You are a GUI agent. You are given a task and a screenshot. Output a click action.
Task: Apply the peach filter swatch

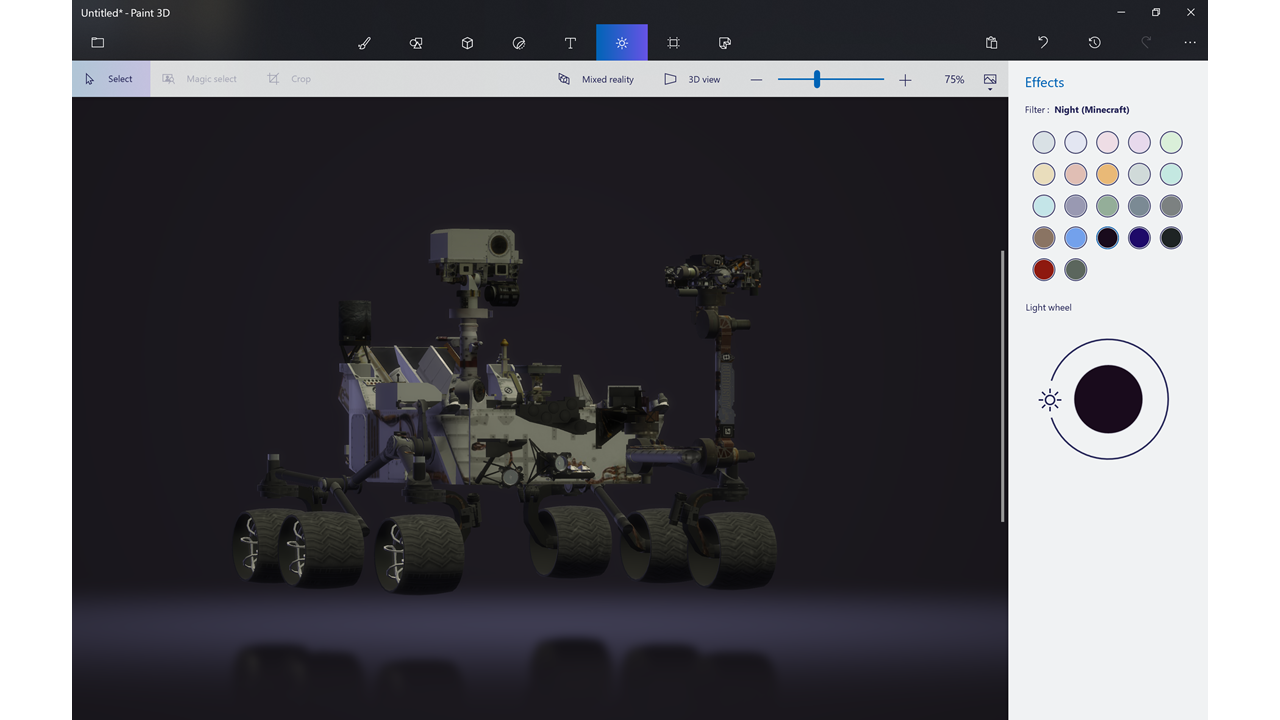(x=1076, y=174)
